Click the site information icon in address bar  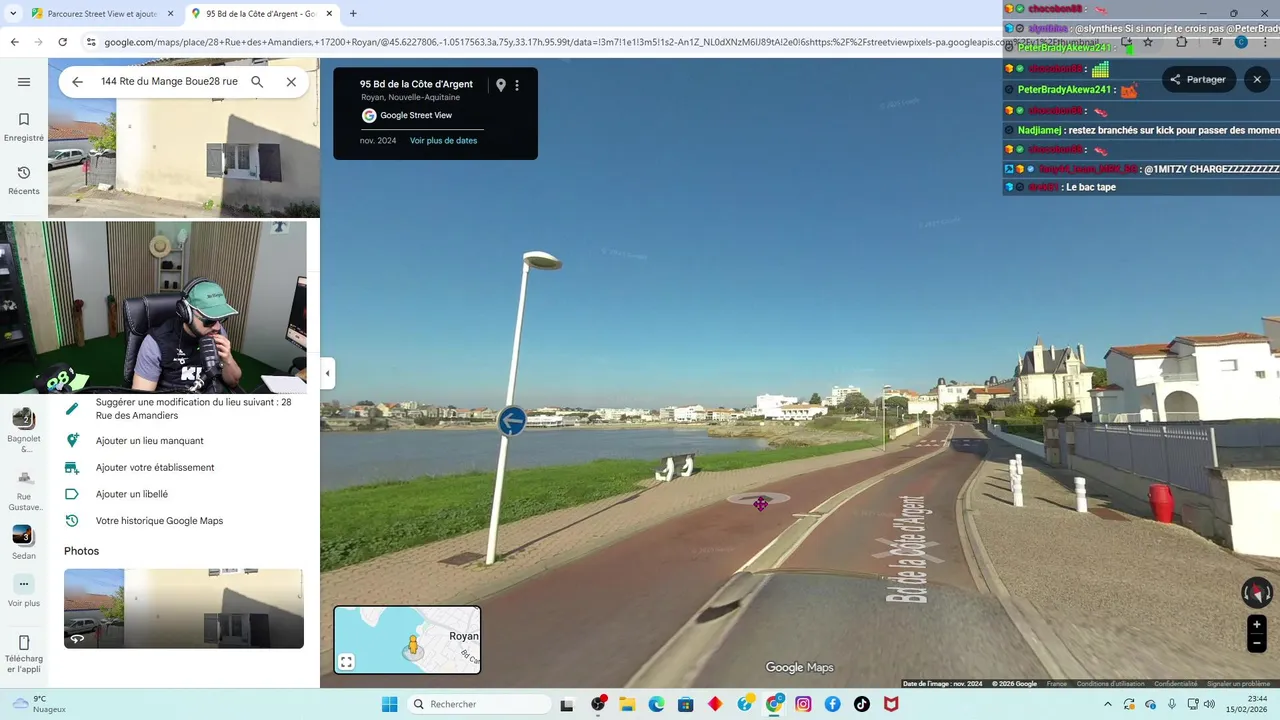point(91,42)
